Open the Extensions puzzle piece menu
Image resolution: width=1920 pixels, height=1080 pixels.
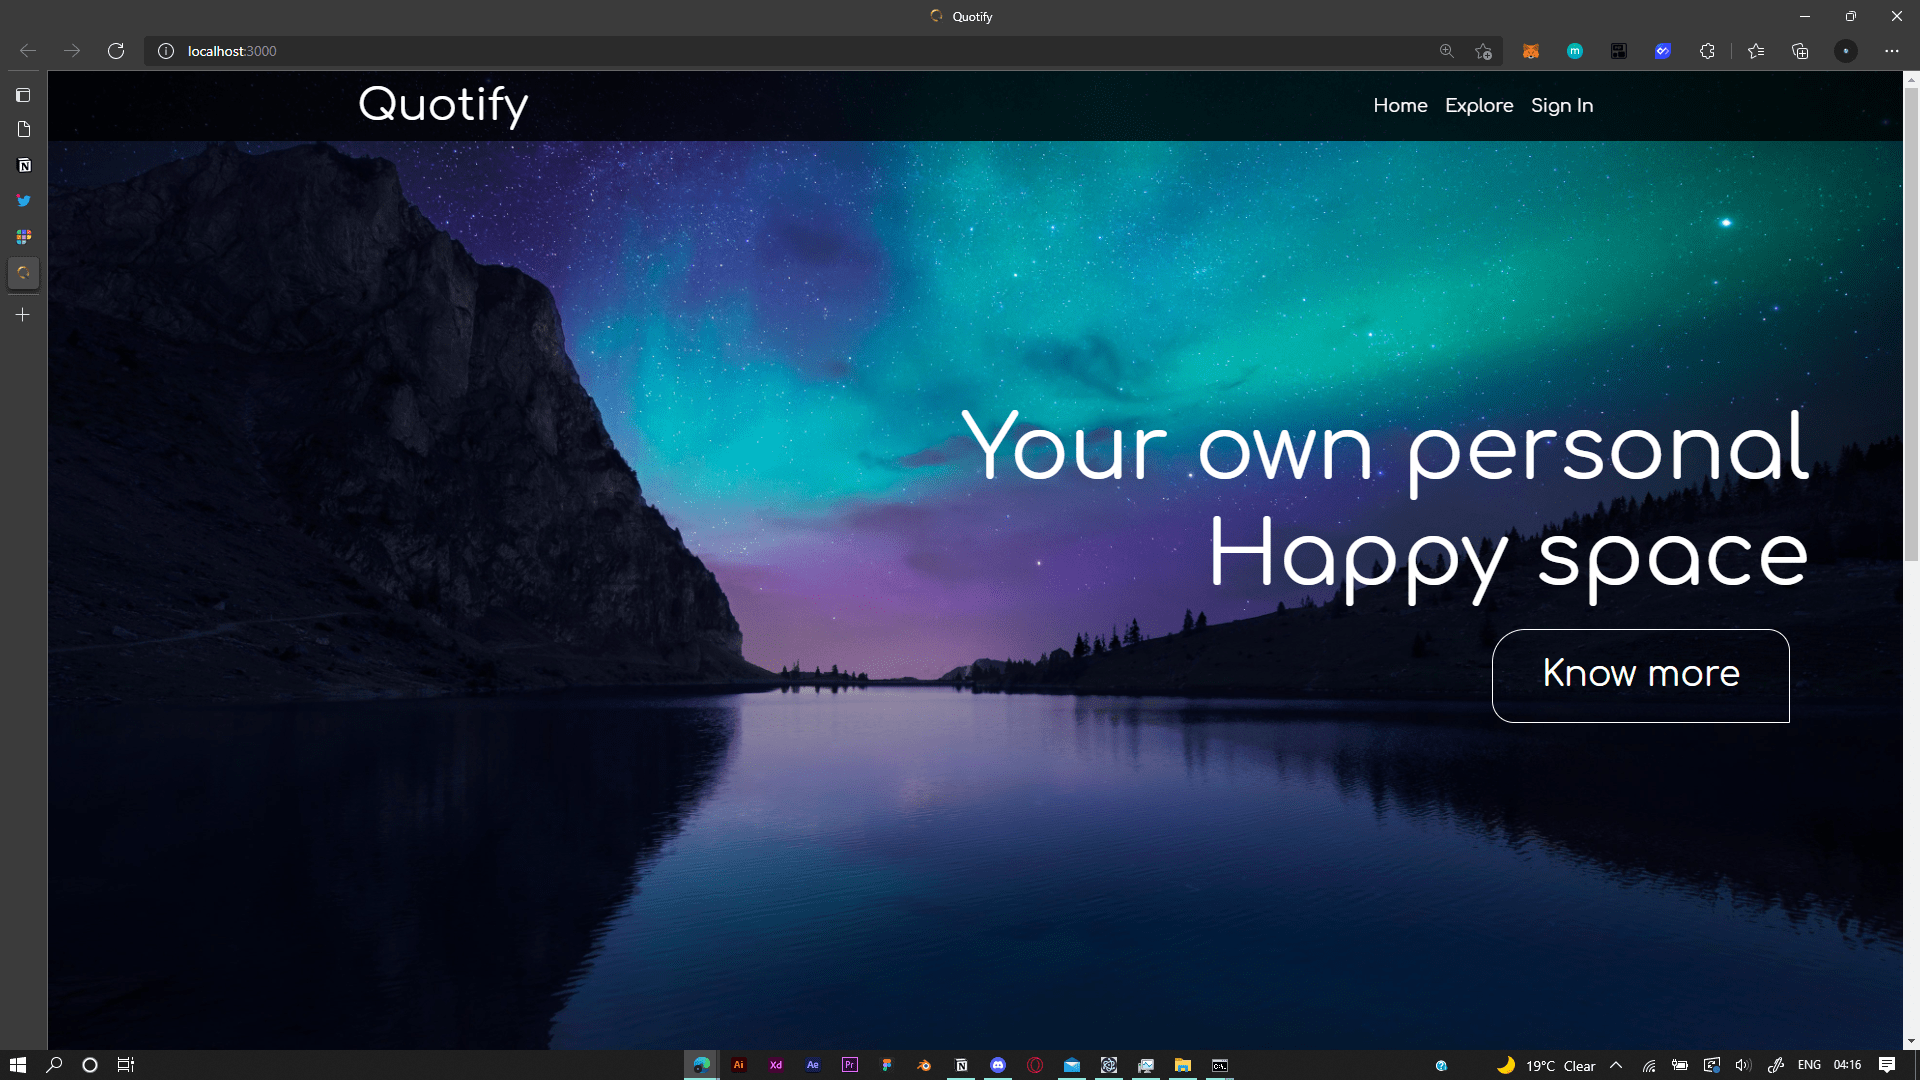[x=1707, y=51]
